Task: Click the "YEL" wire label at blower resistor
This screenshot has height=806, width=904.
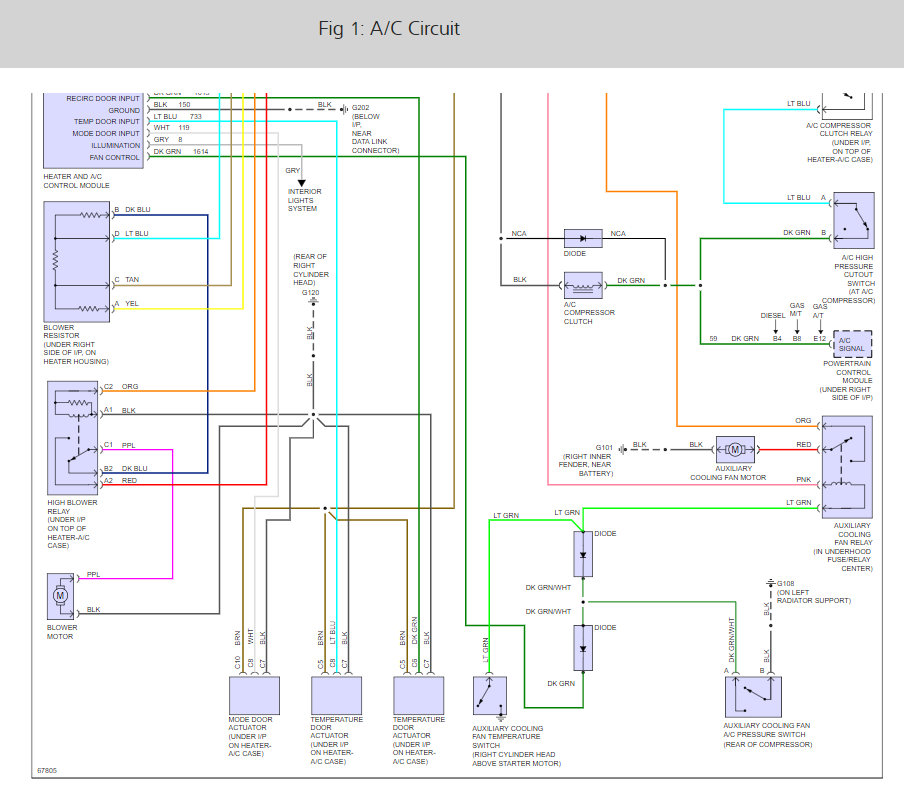Action: (x=132, y=304)
